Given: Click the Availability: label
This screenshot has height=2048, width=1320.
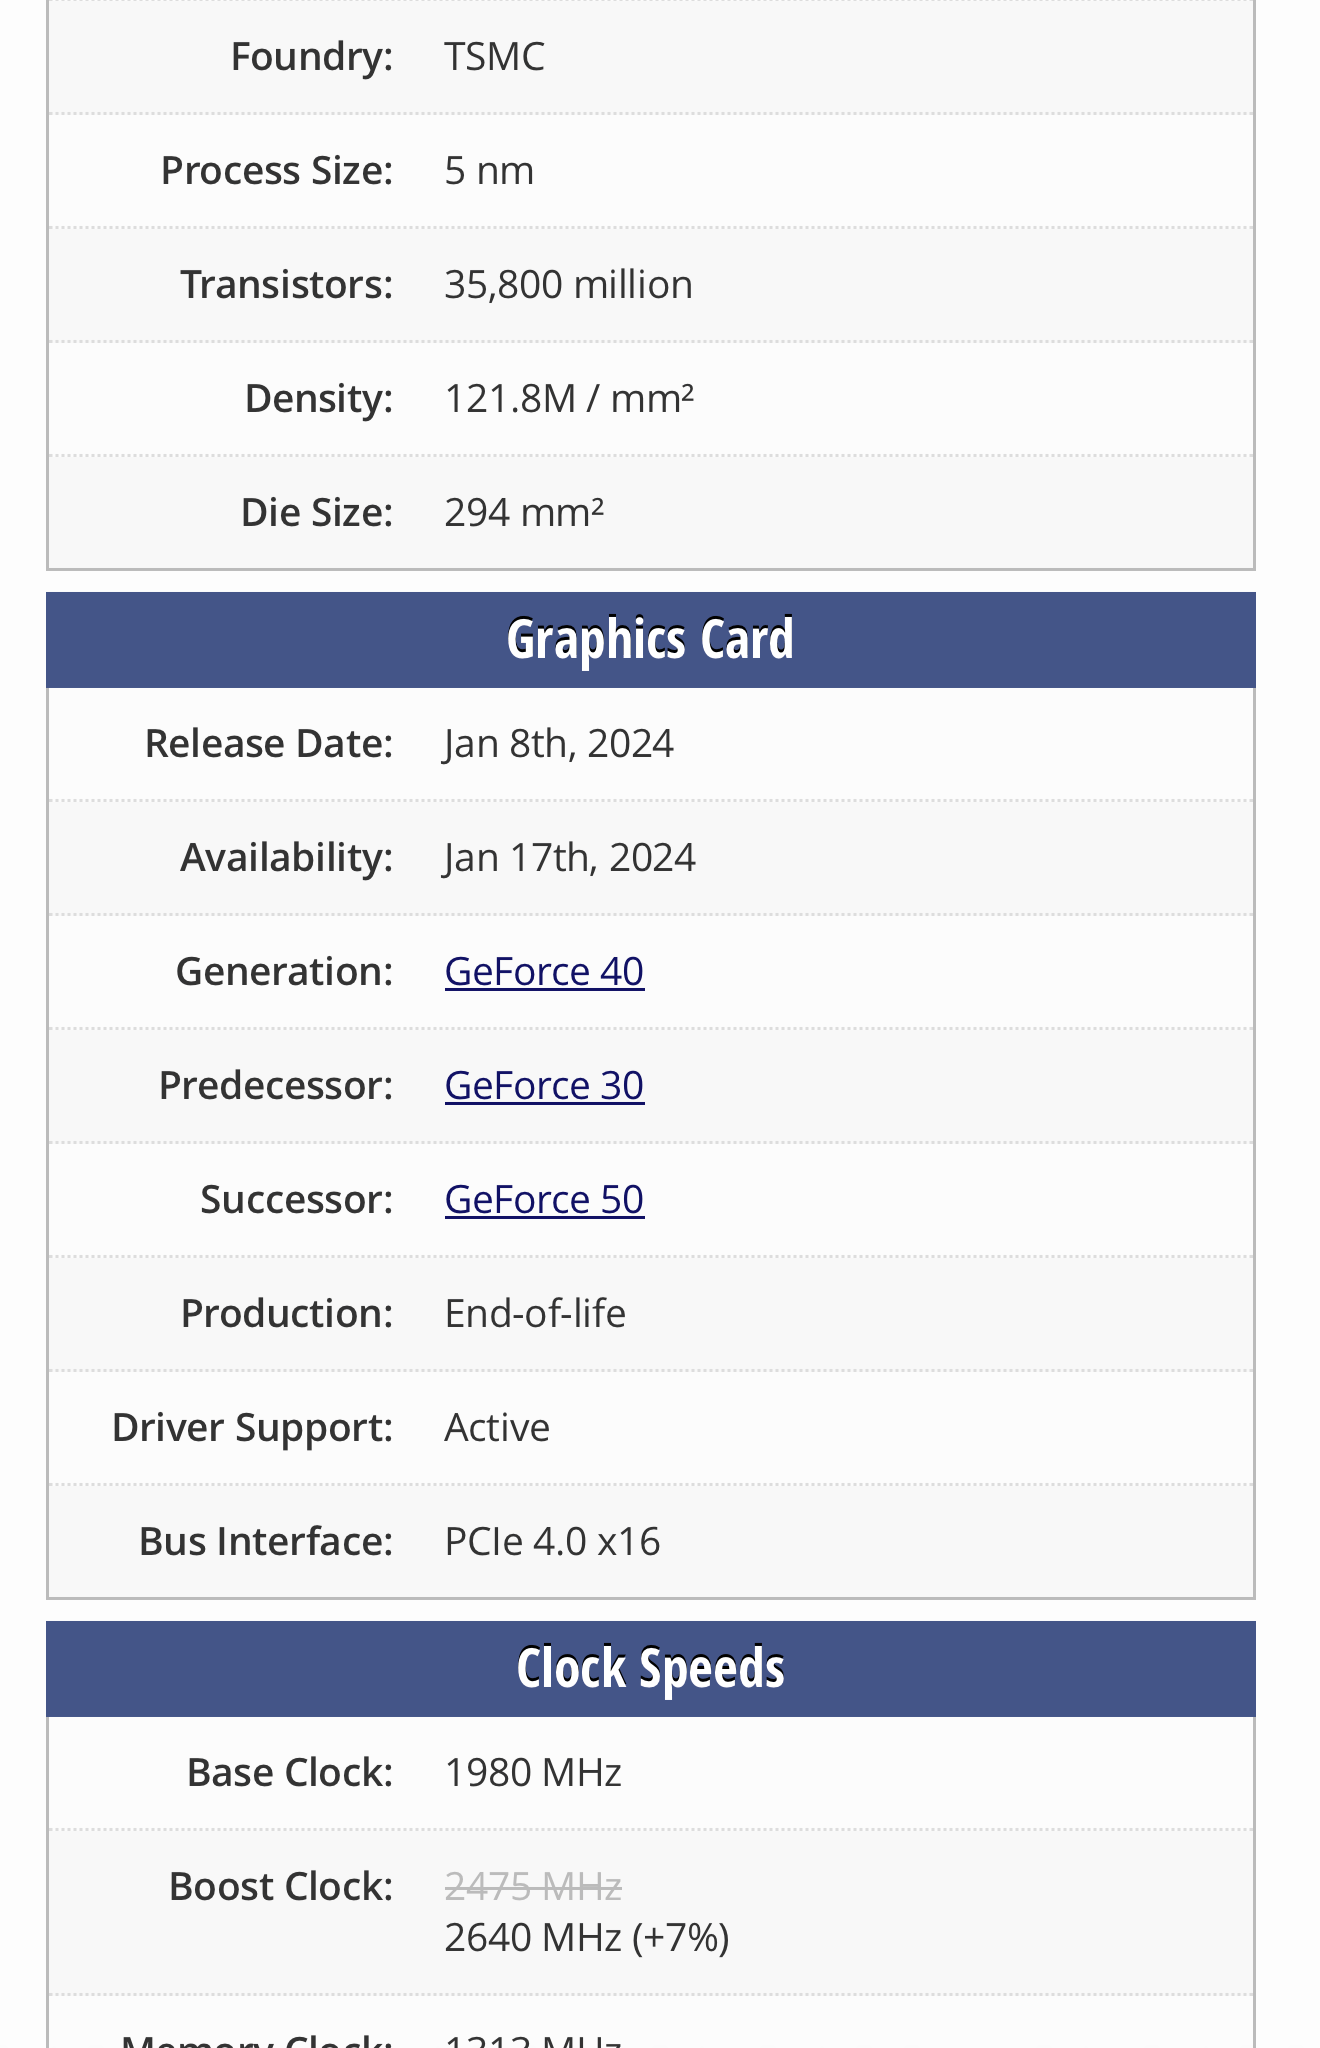Looking at the screenshot, I should coord(286,858).
